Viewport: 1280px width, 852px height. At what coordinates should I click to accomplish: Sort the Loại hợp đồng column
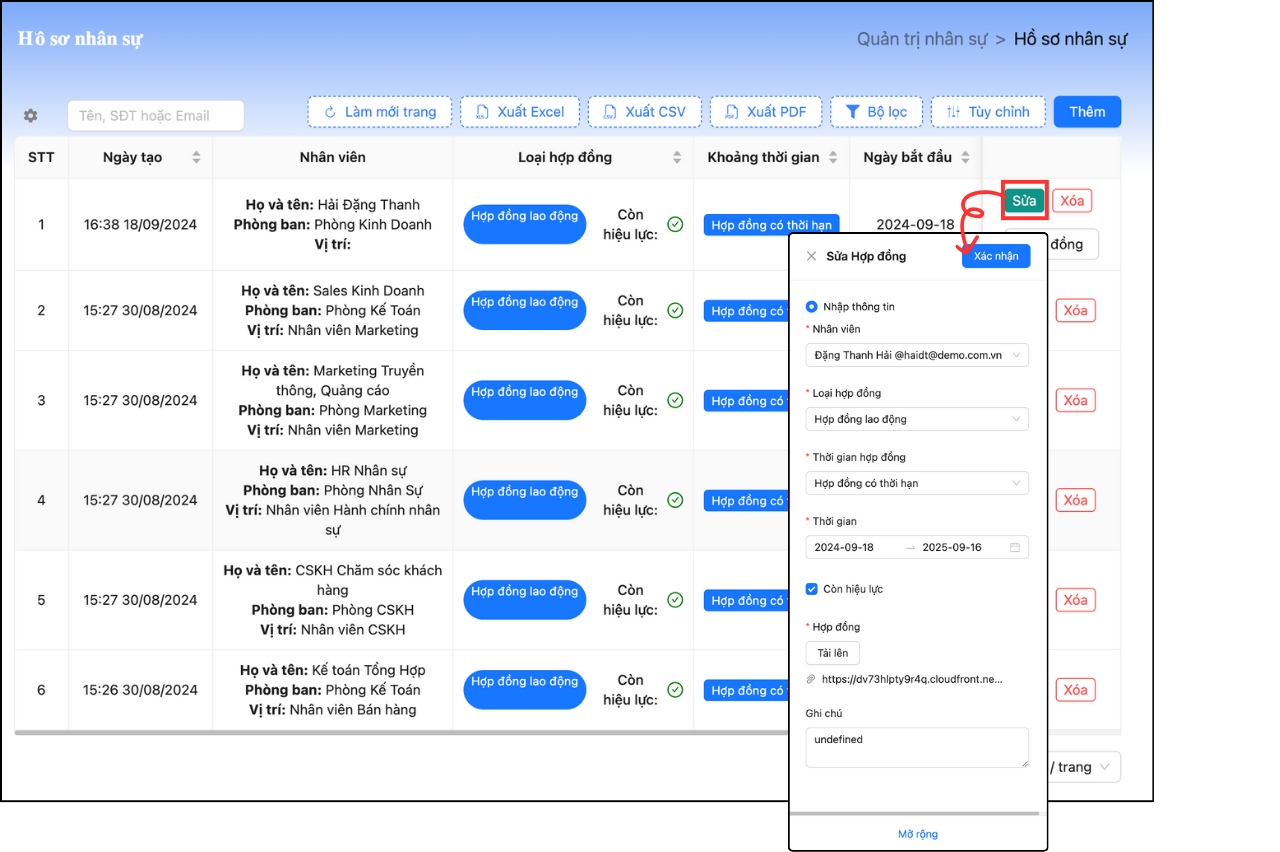tap(677, 158)
